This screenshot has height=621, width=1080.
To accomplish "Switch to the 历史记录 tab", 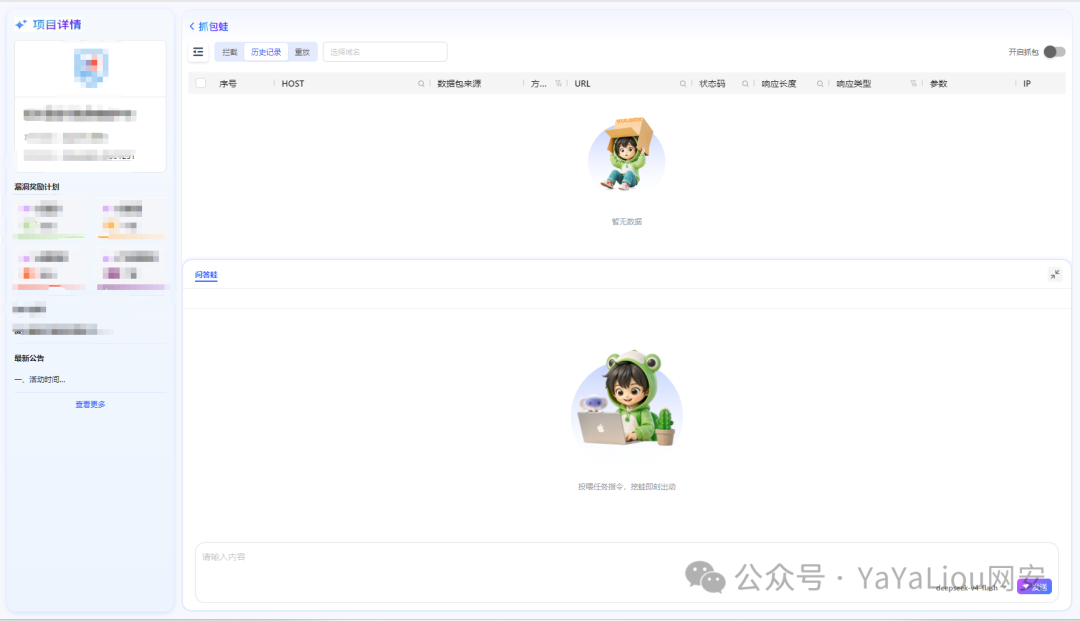I will click(x=266, y=52).
